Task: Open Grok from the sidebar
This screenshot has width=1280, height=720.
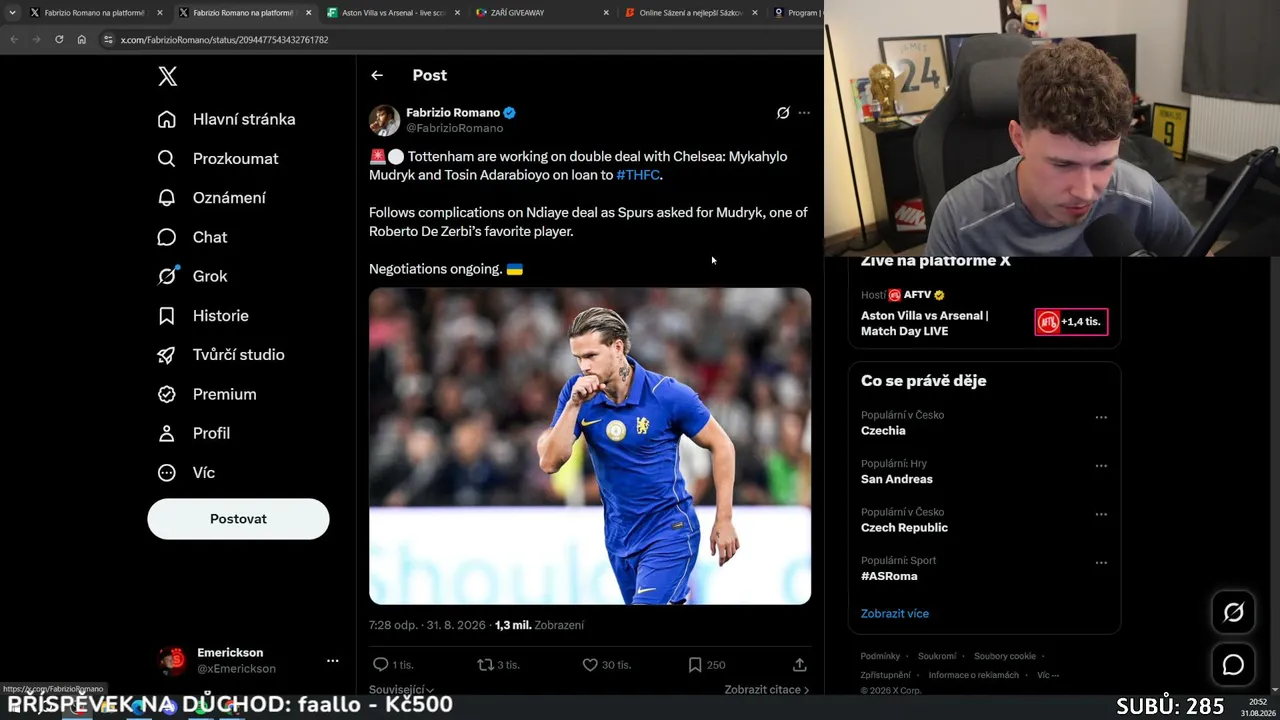Action: pyautogui.click(x=192, y=276)
